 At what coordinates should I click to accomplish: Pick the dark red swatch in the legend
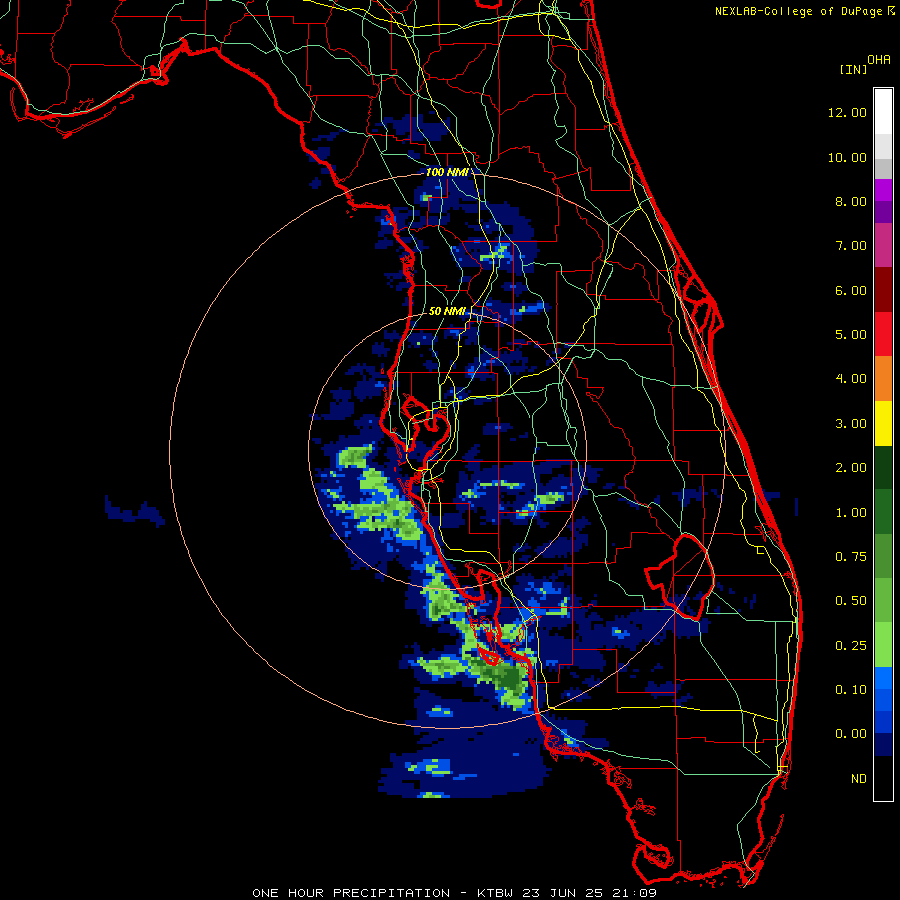coord(883,290)
